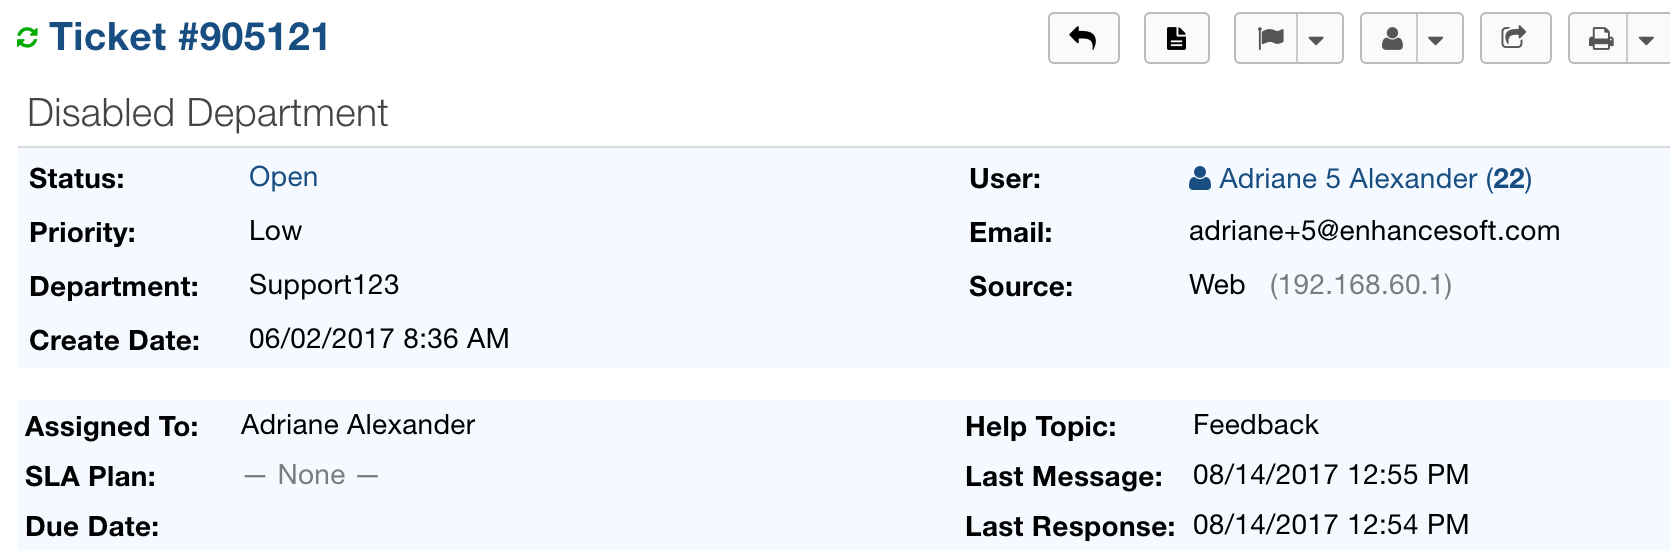Click the green refresh icon beside ticket number
1670x558 pixels.
tap(27, 38)
